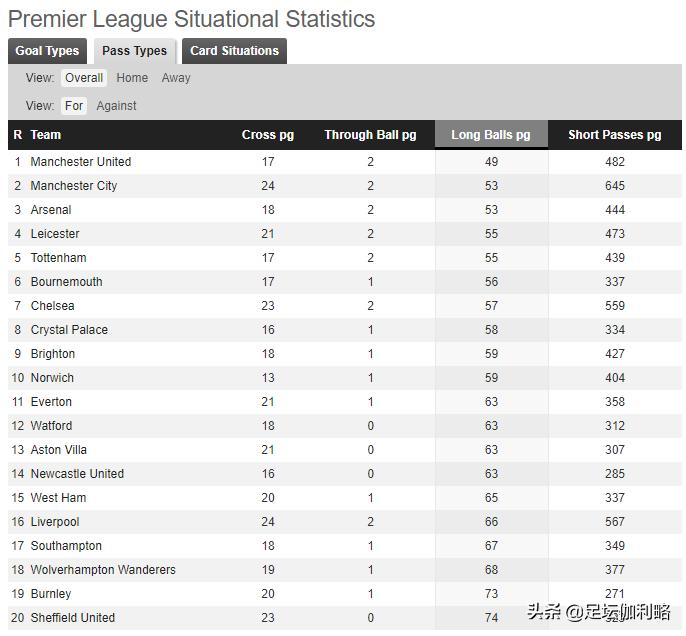Switch view to Home
This screenshot has height=636, width=686.
pos(132,78)
